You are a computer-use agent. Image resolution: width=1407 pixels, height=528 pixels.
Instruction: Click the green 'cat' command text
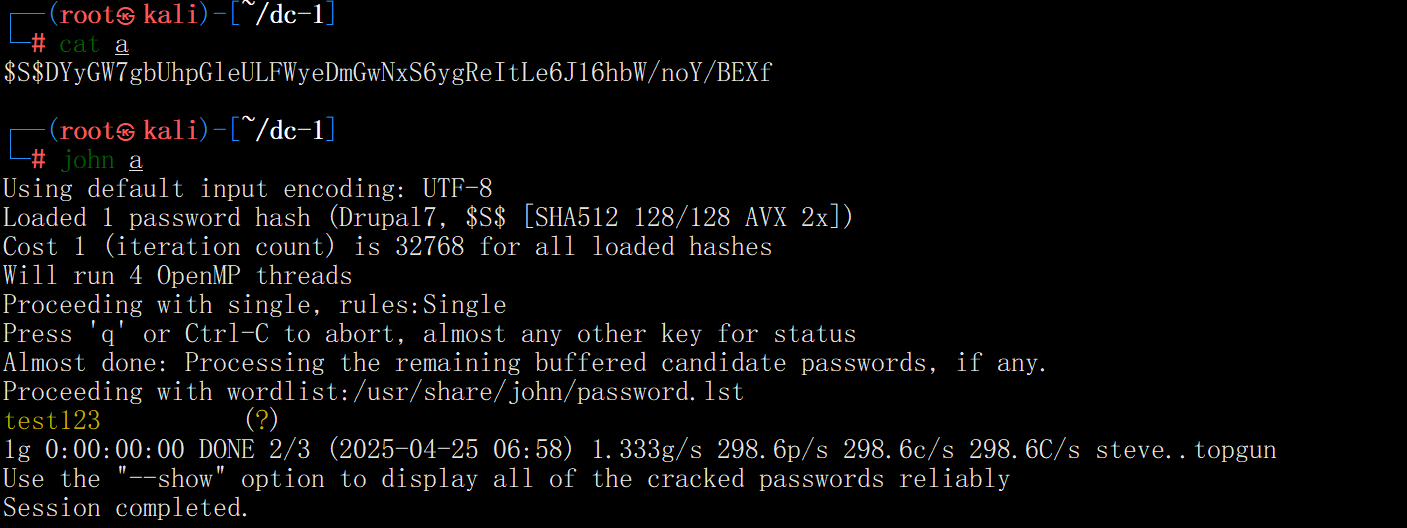[80, 44]
